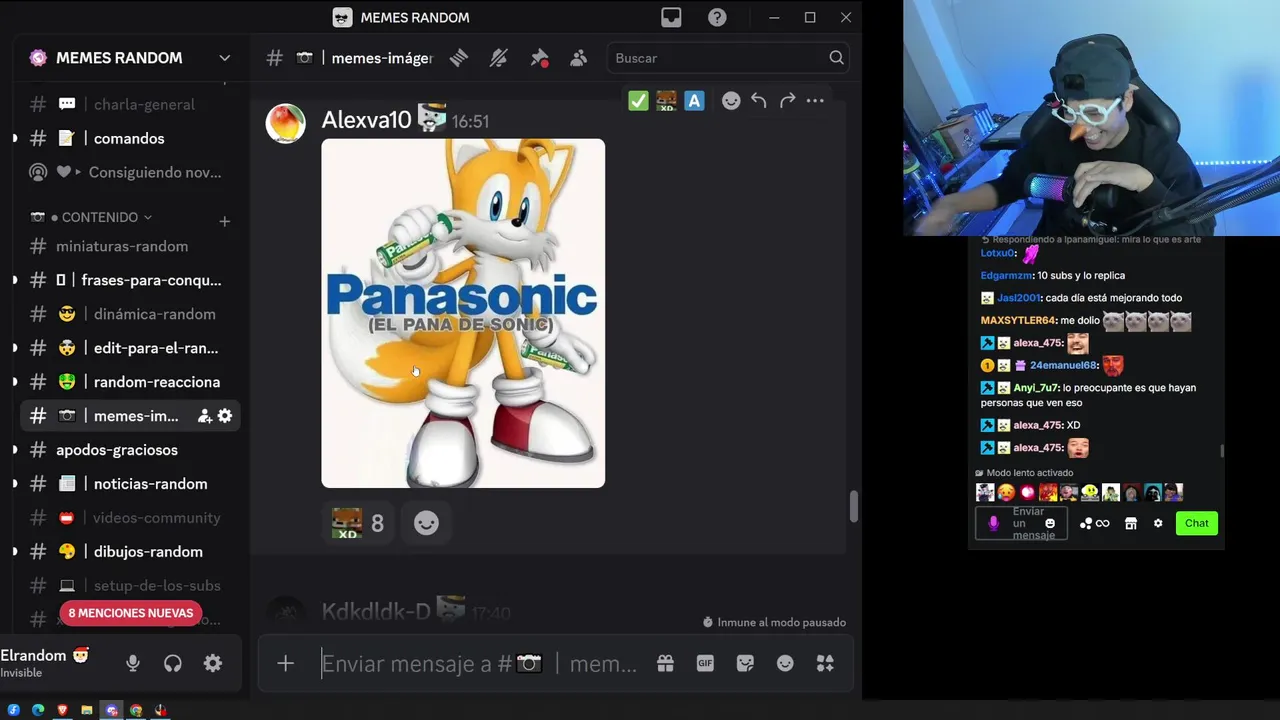Show pinned messages in channel
Image resolution: width=1280 pixels, height=720 pixels.
(x=539, y=58)
